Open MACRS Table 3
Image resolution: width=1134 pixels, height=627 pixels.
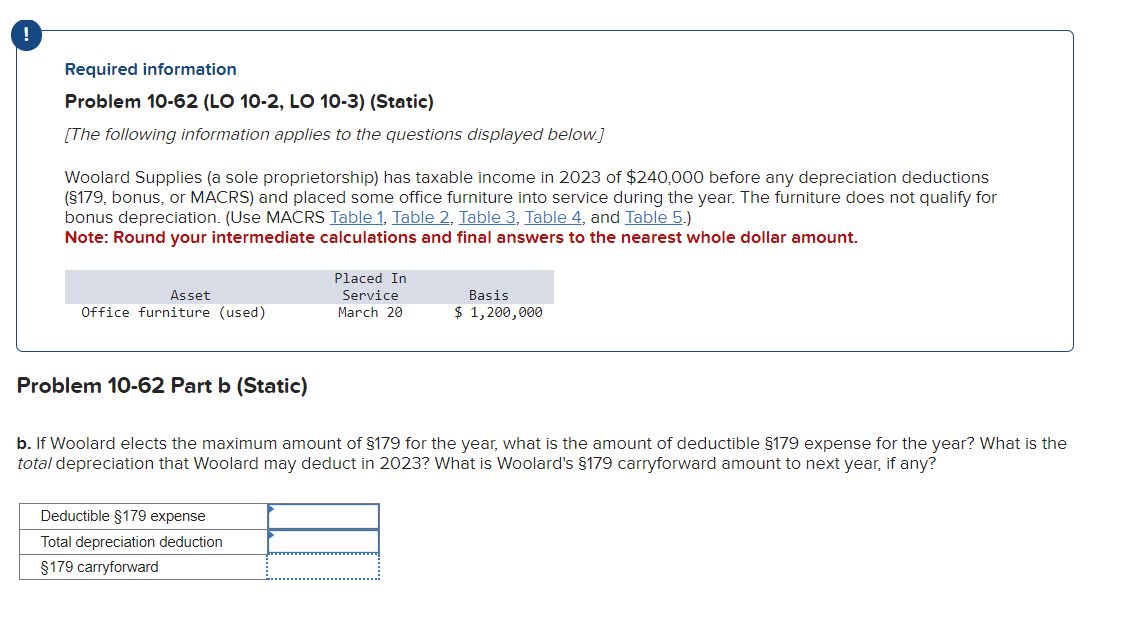tap(487, 217)
